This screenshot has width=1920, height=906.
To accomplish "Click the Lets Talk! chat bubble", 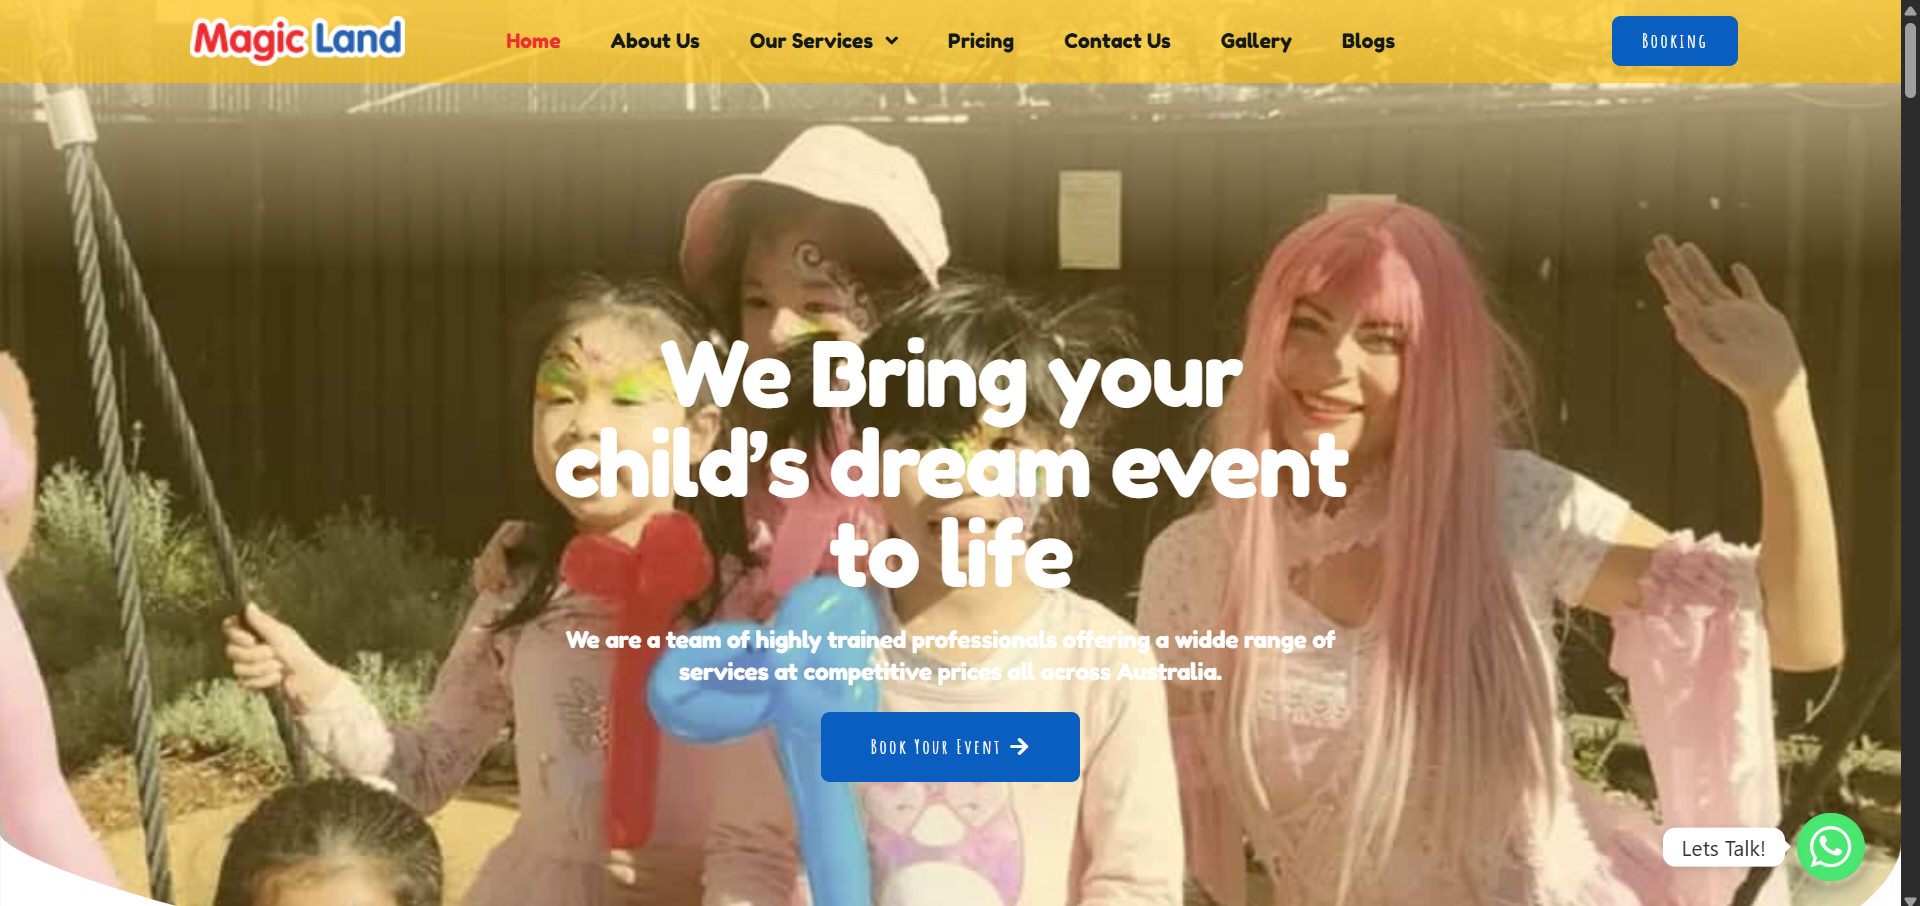I will (1723, 848).
